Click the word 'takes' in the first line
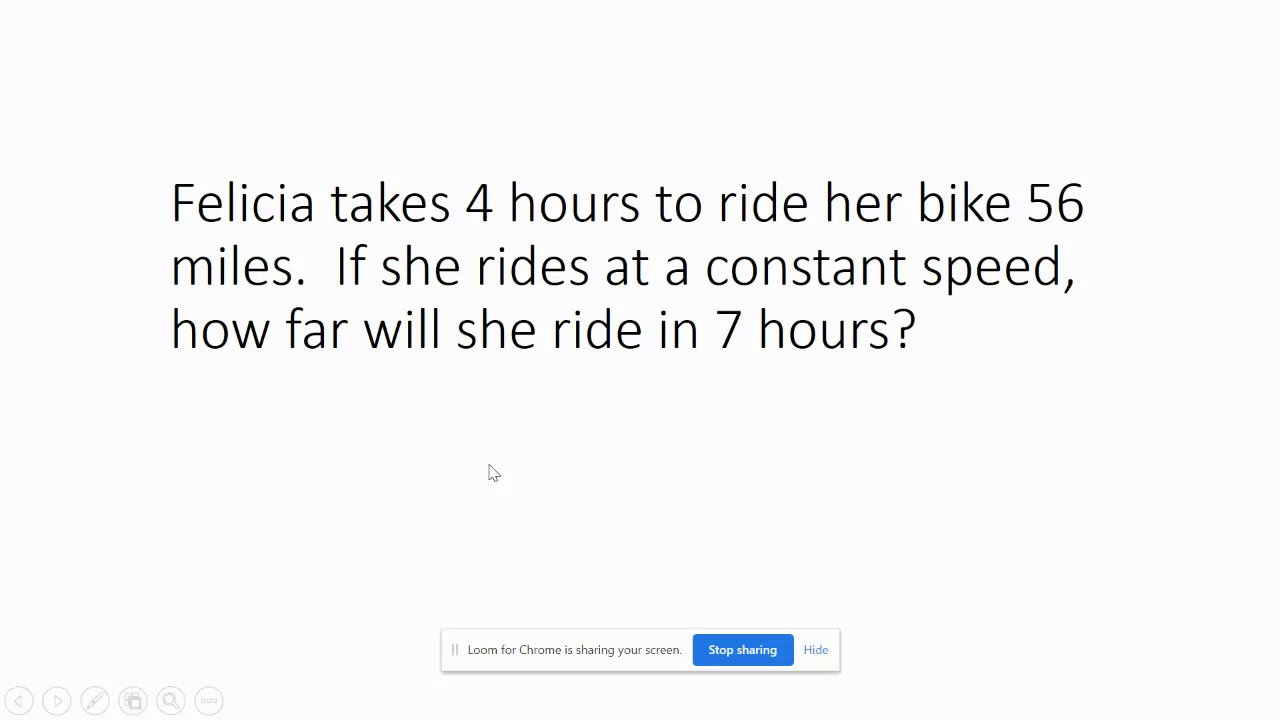This screenshot has width=1280, height=720. click(x=390, y=203)
